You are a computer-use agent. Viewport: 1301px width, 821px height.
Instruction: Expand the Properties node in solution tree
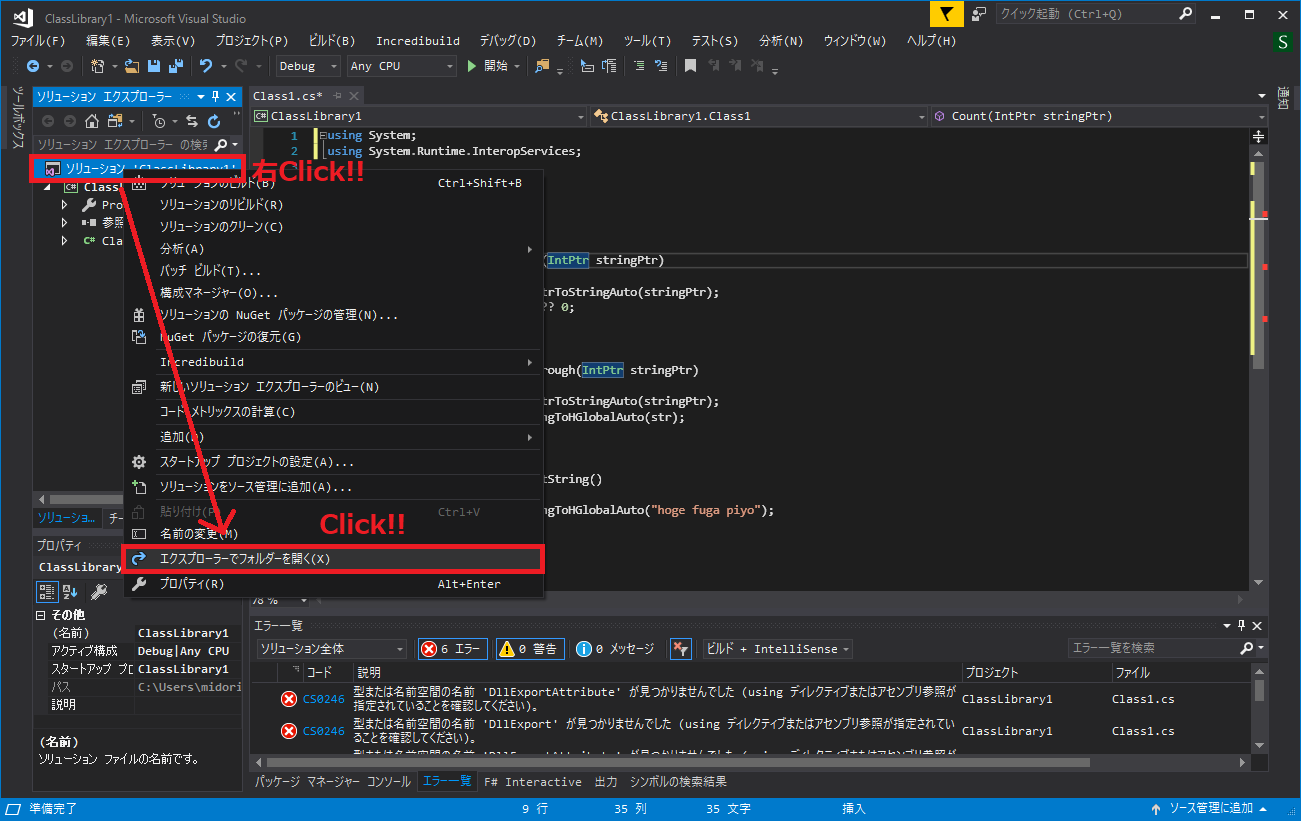pos(65,205)
